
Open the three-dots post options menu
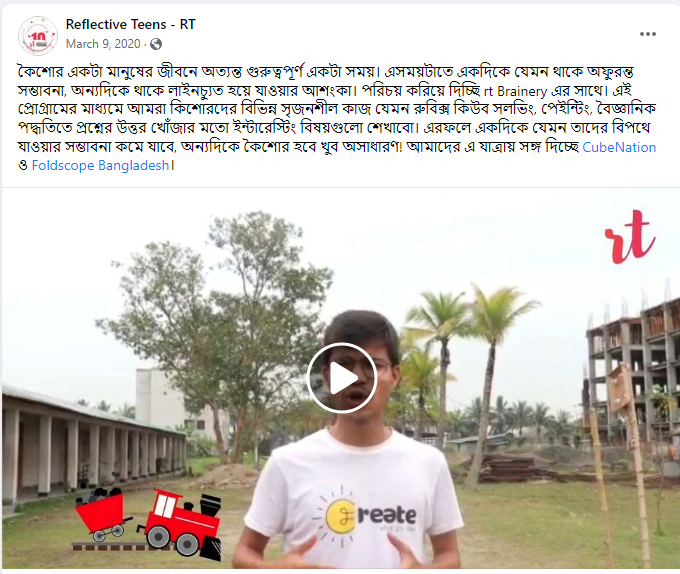(x=647, y=34)
